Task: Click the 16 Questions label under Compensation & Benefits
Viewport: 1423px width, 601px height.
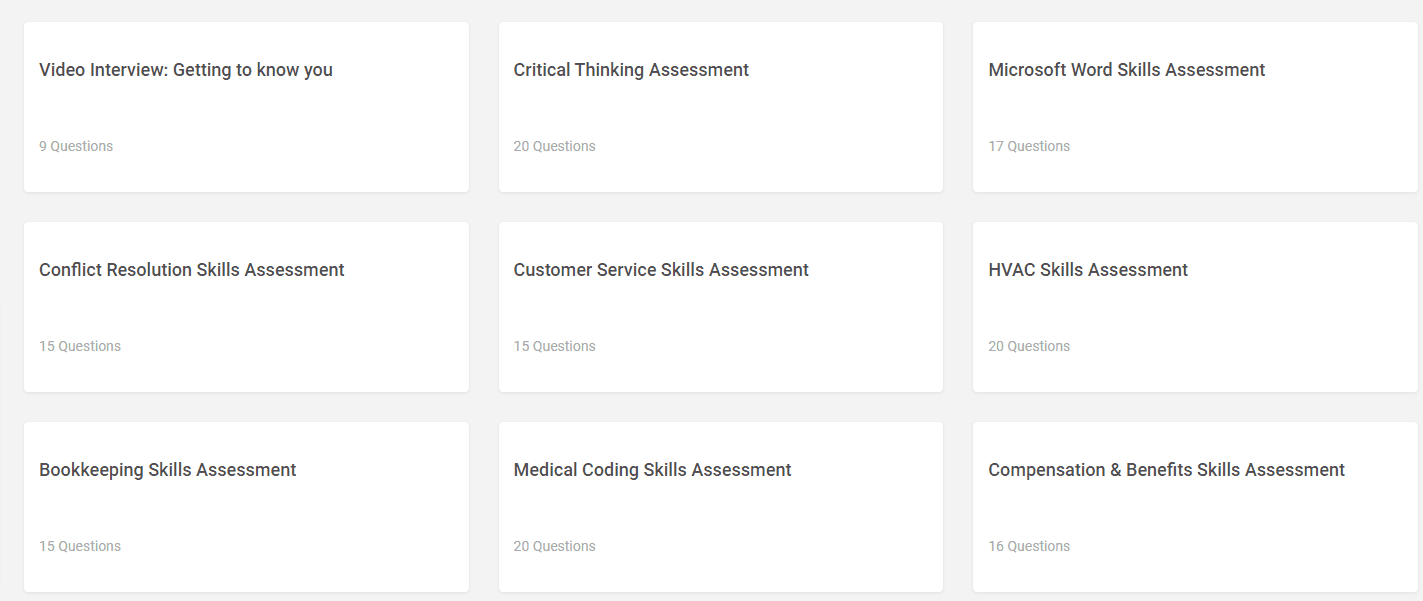Action: click(x=1029, y=546)
